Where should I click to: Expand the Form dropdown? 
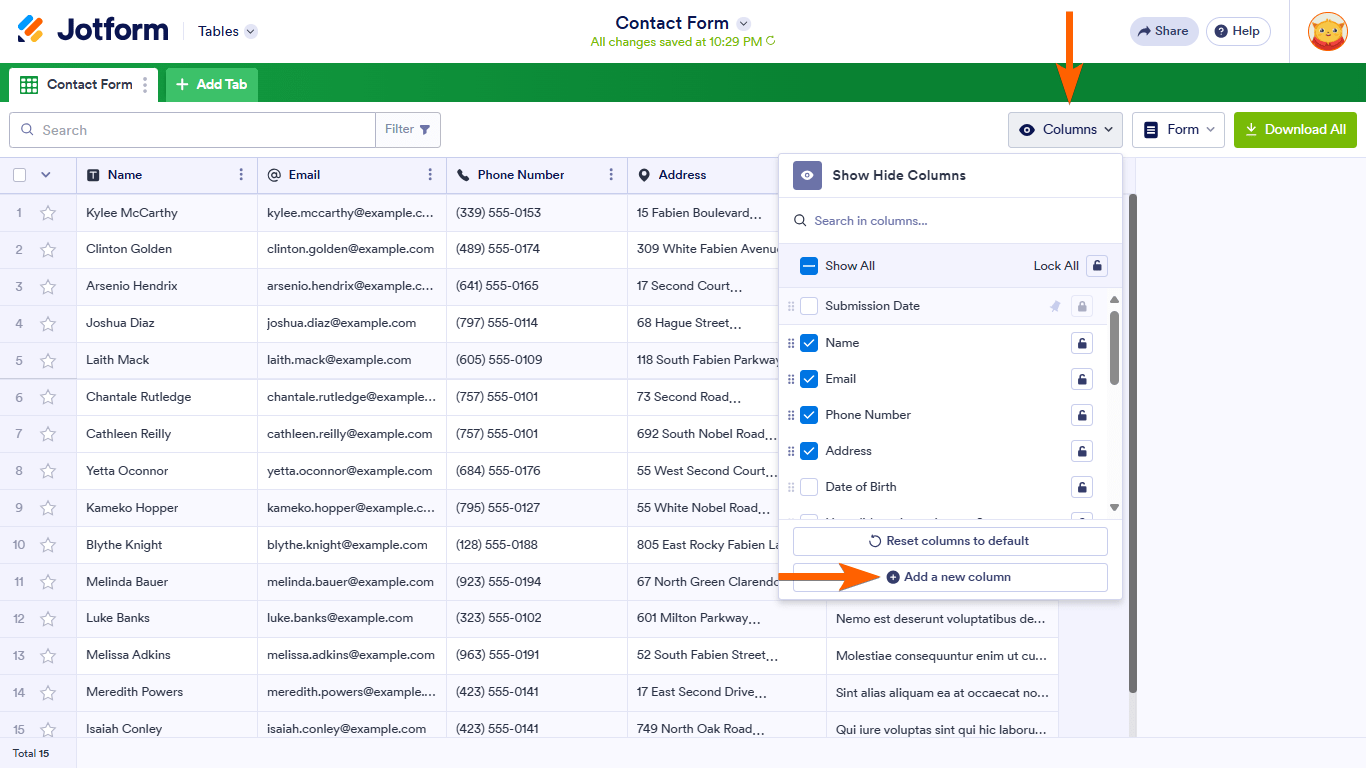pyautogui.click(x=1178, y=130)
